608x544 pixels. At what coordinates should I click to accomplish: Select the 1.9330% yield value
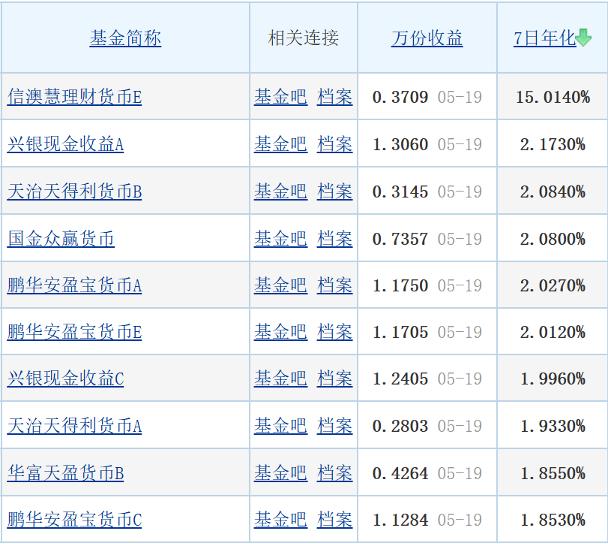(553, 426)
